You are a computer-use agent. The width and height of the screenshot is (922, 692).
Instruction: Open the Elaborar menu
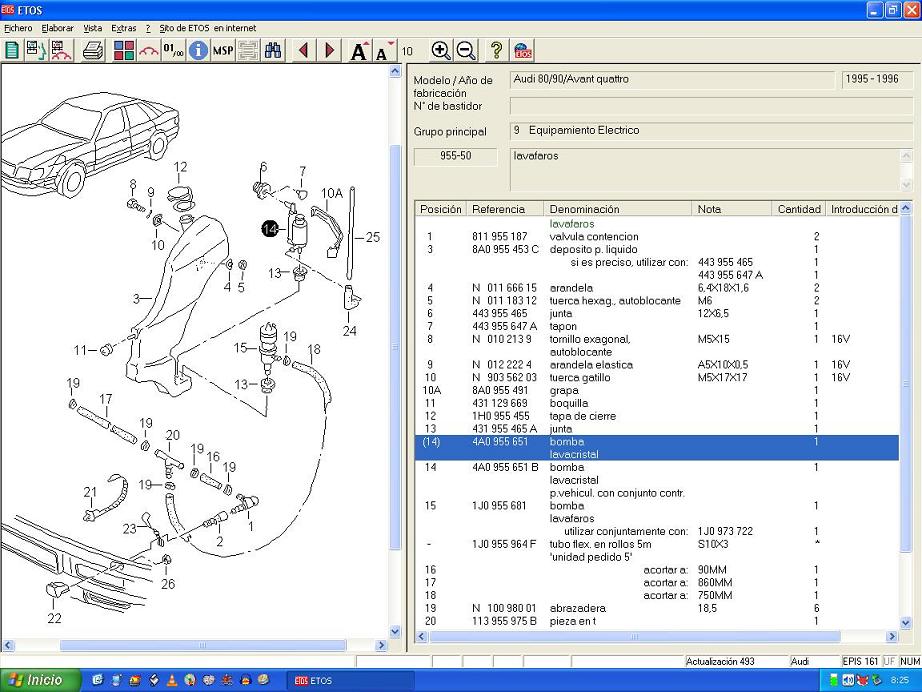pos(58,28)
